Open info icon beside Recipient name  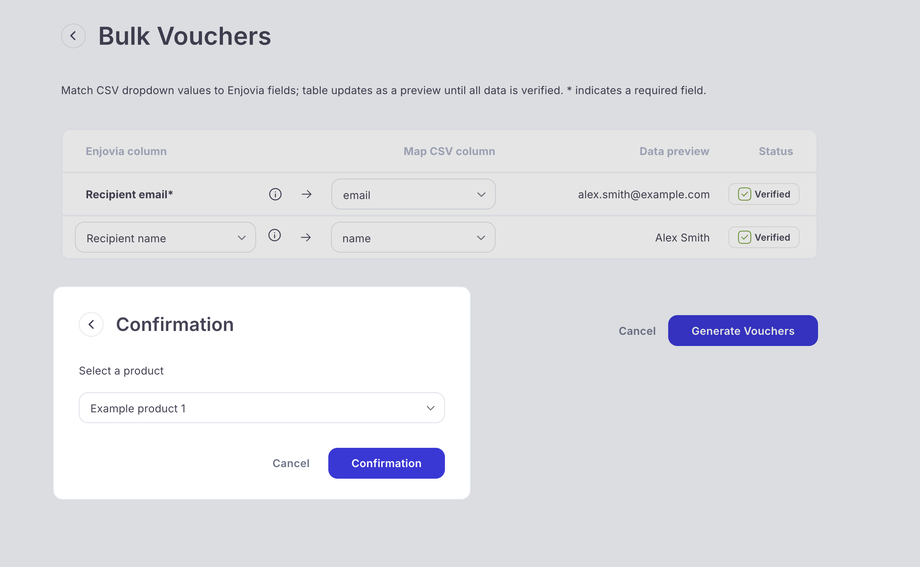[x=274, y=236]
